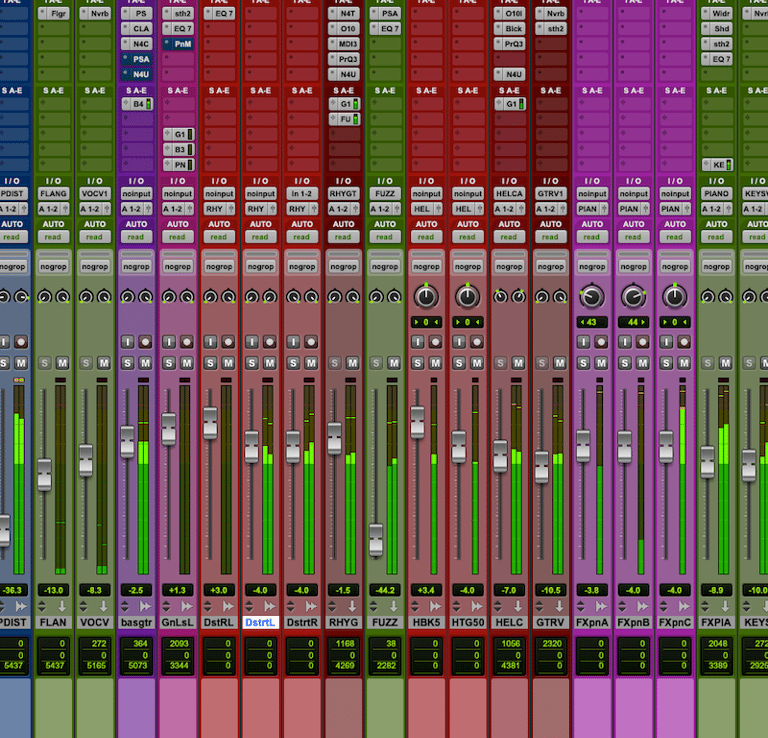Image resolution: width=768 pixels, height=738 pixels.
Task: Click the voice selector arrows on VOCV track
Action: tap(83, 607)
